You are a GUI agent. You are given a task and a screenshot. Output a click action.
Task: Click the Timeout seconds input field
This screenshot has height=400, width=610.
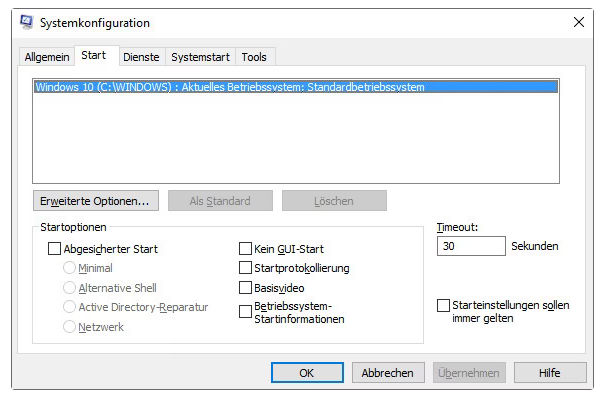[471, 246]
